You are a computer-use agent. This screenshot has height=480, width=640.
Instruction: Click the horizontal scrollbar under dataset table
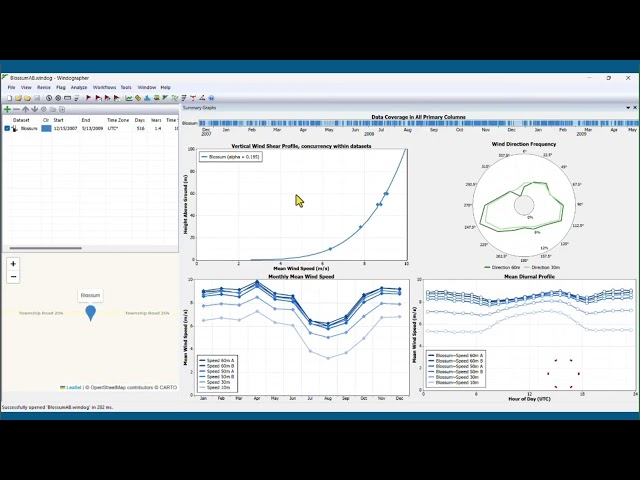point(46,248)
